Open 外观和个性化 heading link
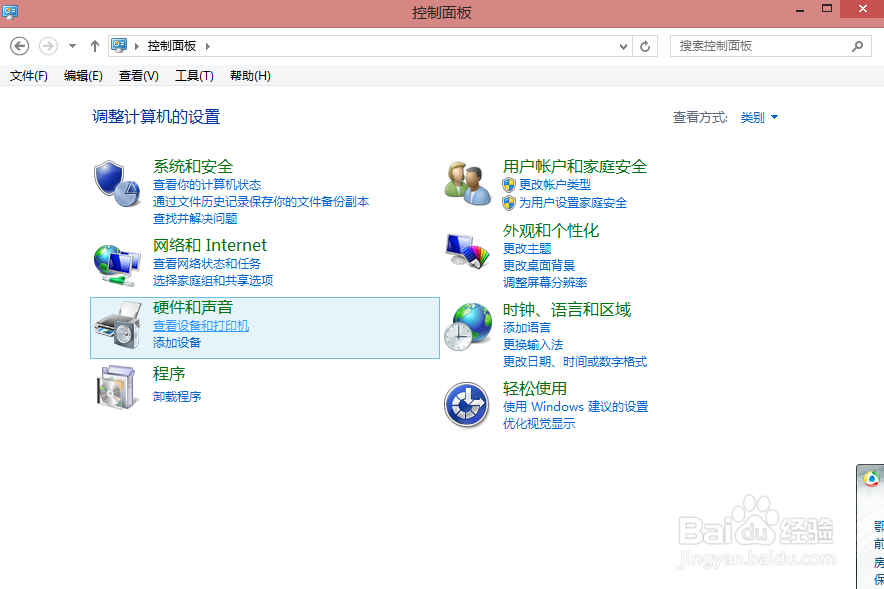The width and height of the screenshot is (884, 589). coord(551,231)
